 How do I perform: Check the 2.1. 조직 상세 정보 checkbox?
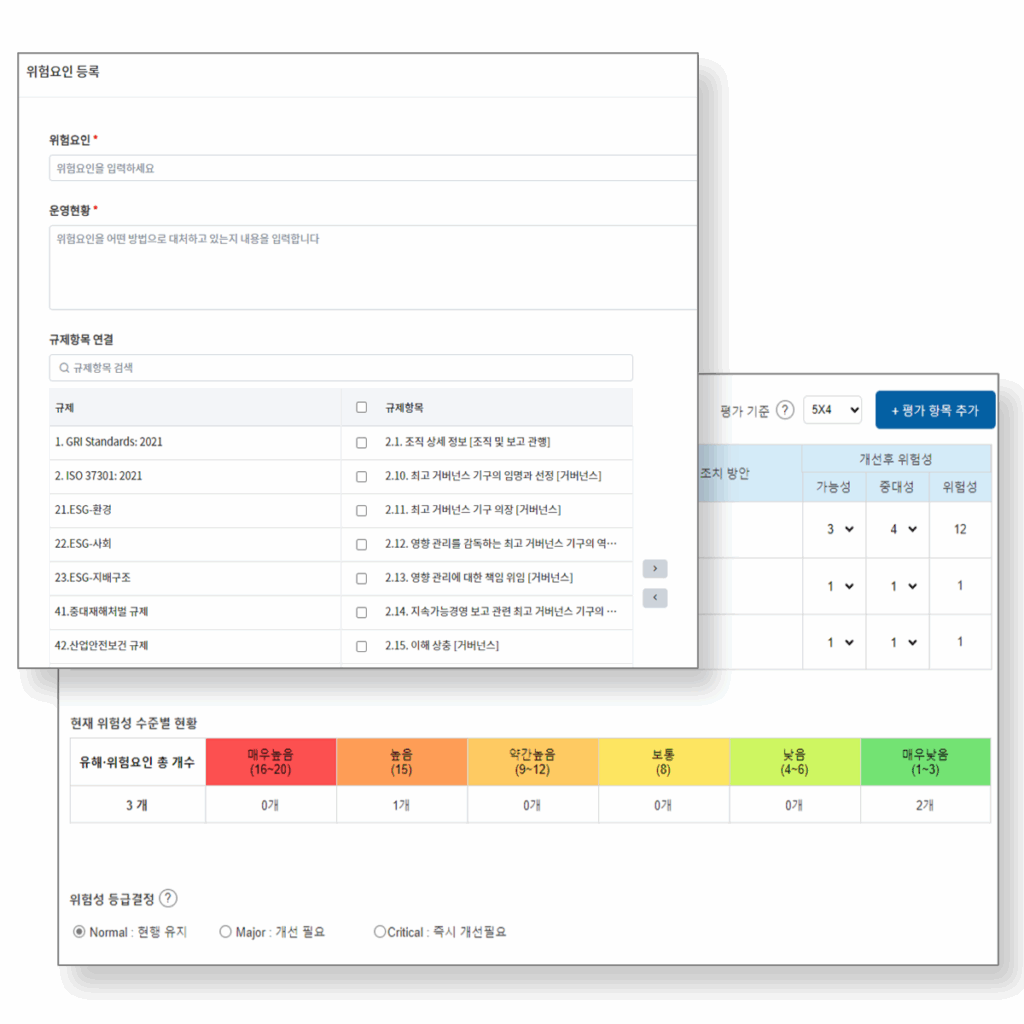(361, 442)
